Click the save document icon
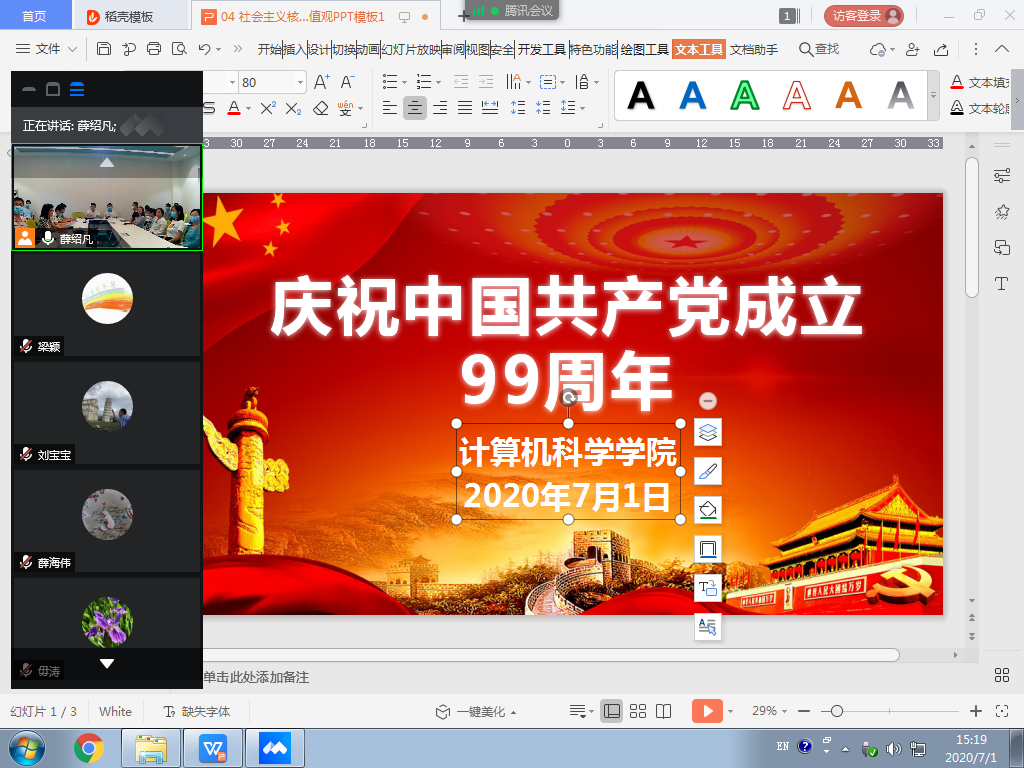The image size is (1024, 768). (x=104, y=49)
